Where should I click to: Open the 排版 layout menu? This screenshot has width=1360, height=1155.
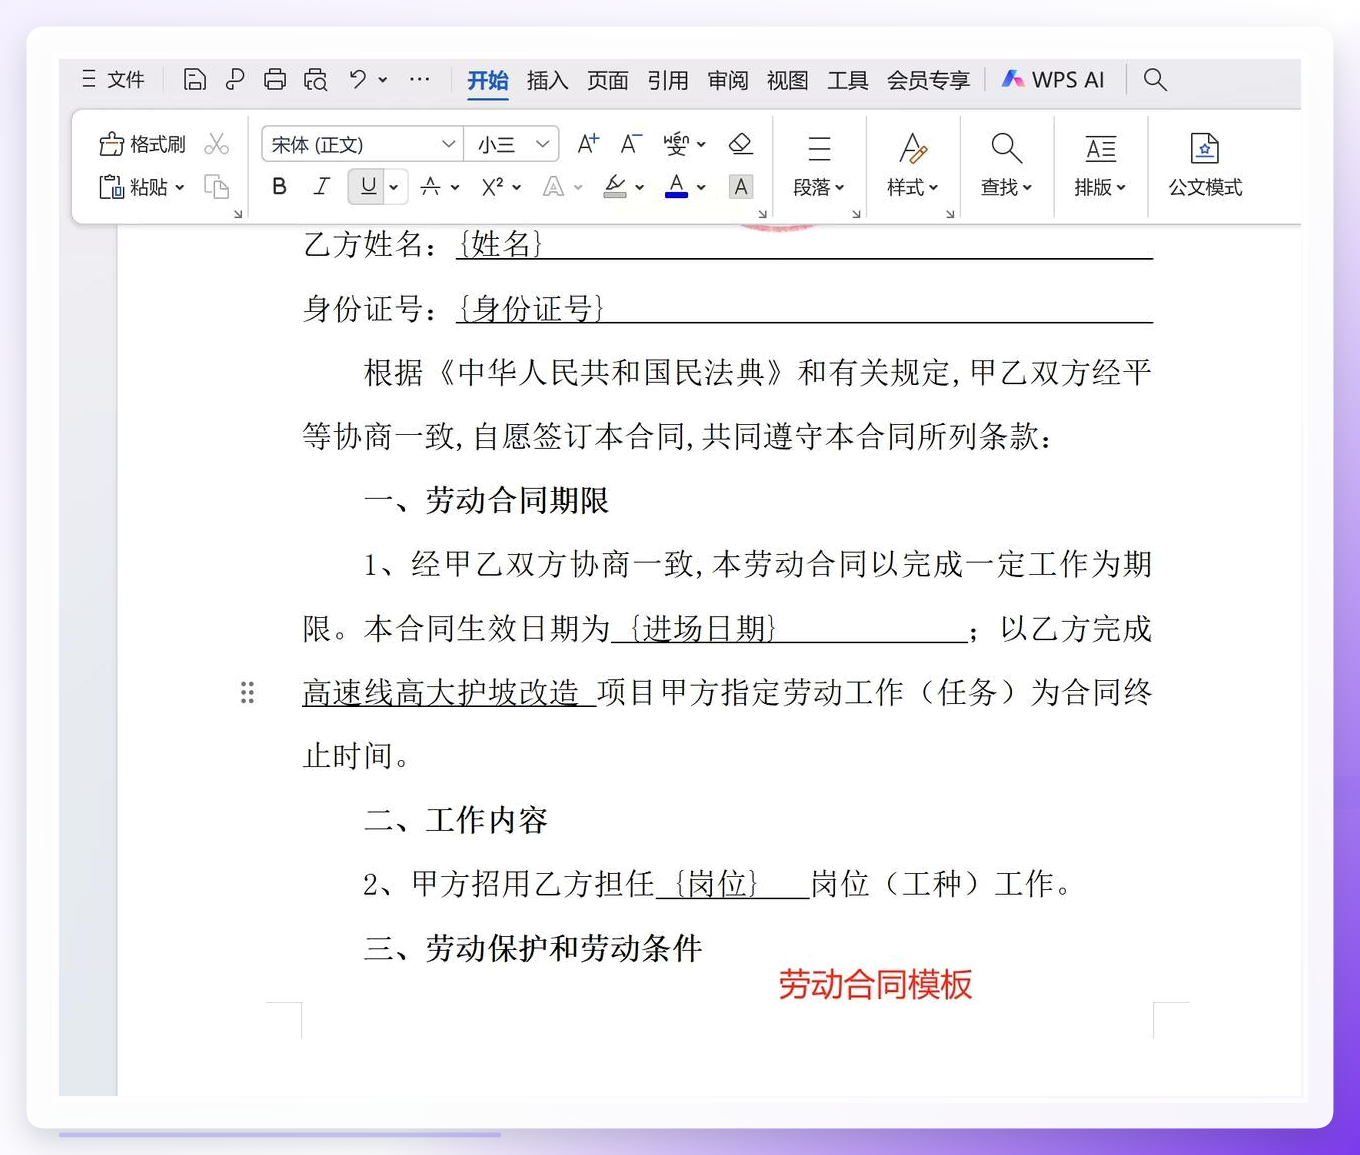pos(1100,165)
